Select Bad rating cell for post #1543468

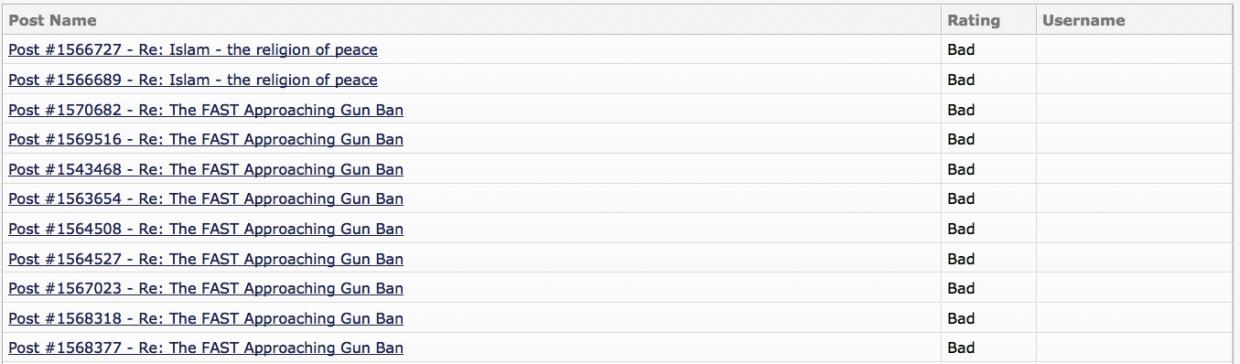(987, 169)
